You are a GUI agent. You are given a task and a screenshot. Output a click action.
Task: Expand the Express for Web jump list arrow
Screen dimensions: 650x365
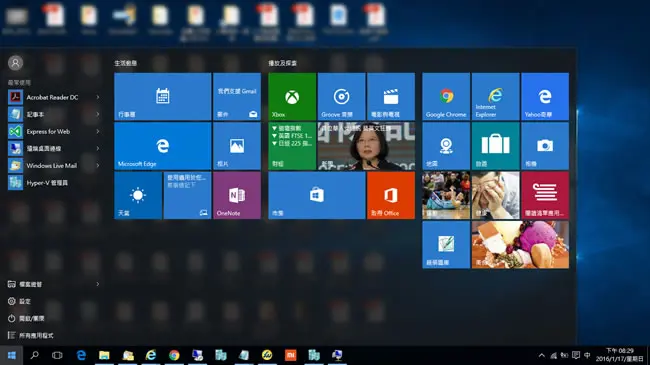(x=98, y=131)
